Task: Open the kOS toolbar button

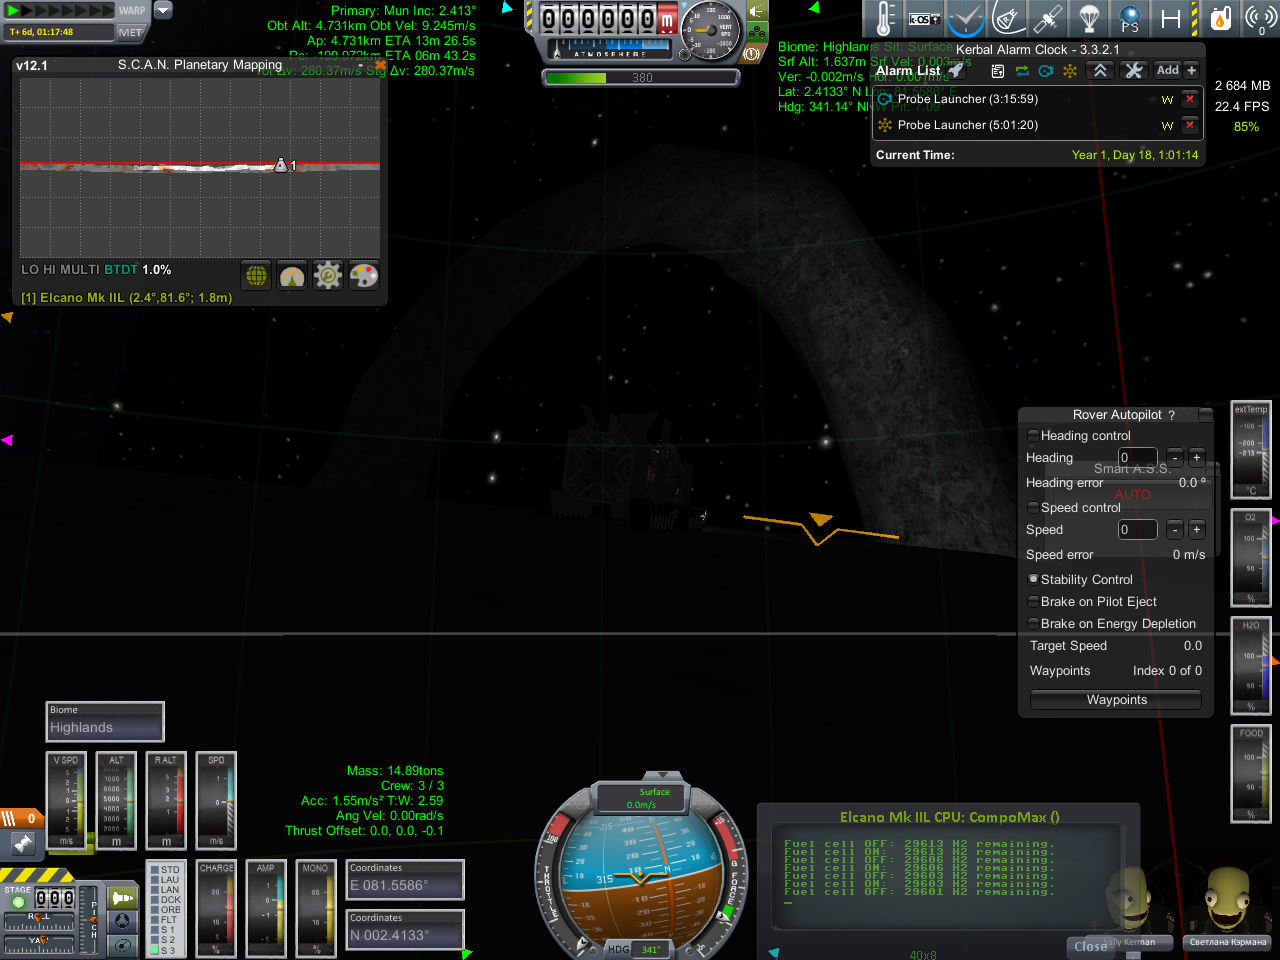Action: 925,19
